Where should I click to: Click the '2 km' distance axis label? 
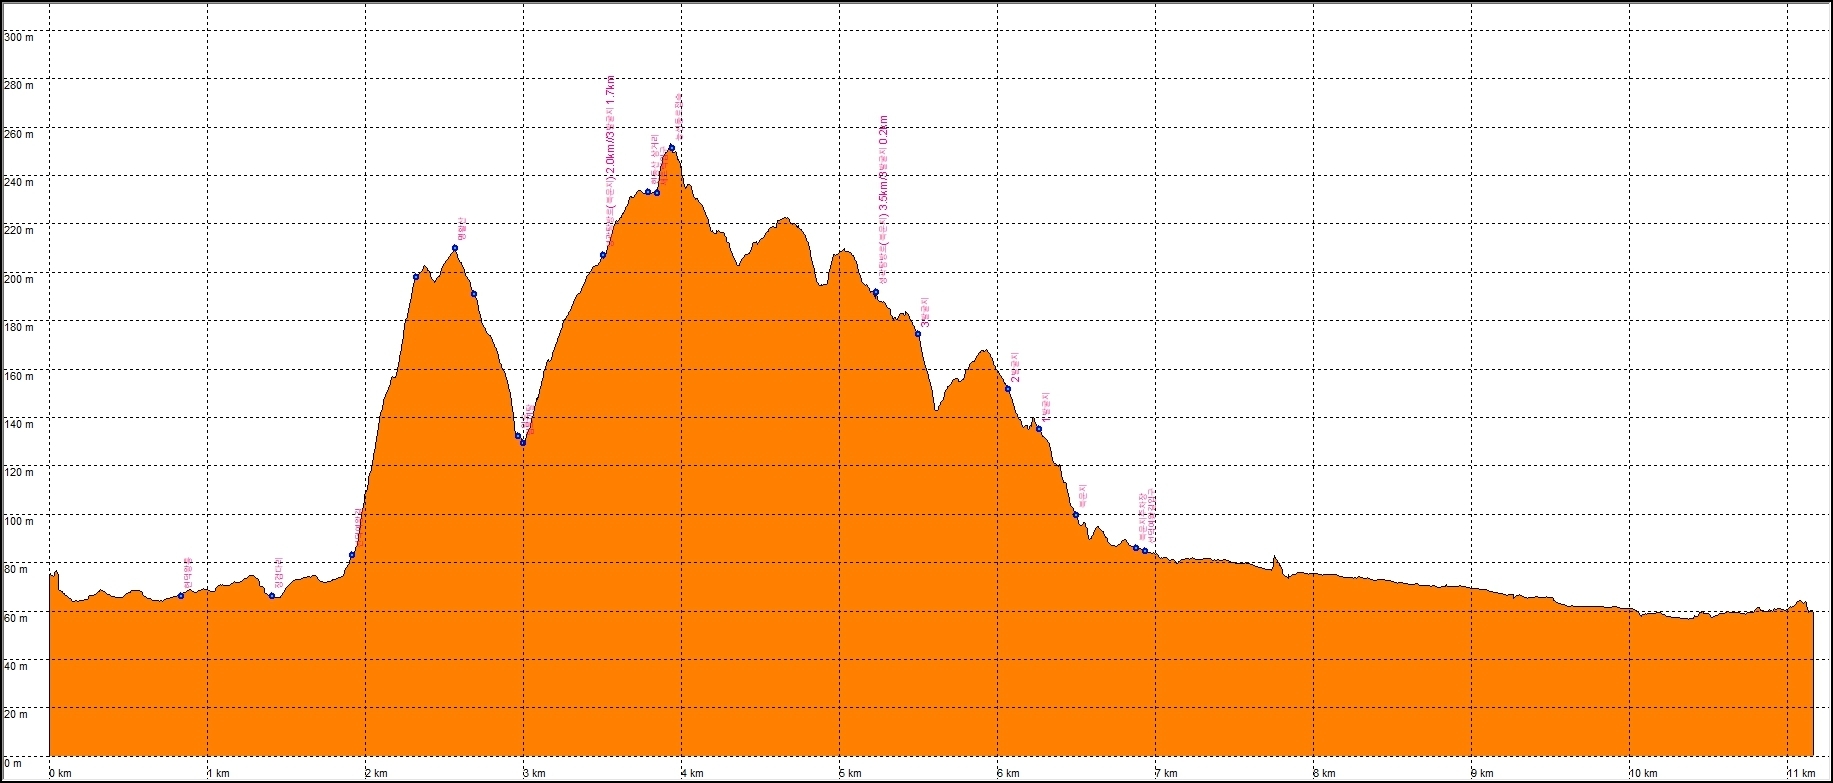[377, 773]
